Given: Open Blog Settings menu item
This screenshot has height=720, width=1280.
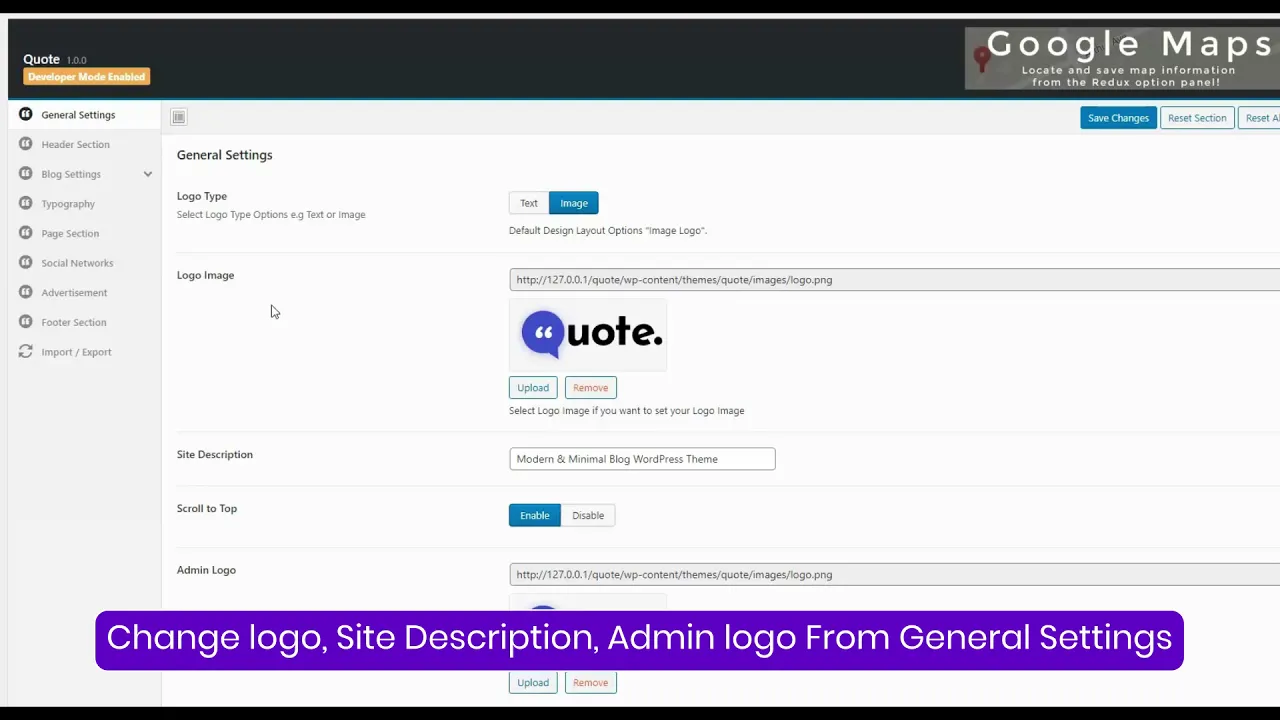Looking at the screenshot, I should coord(84,174).
